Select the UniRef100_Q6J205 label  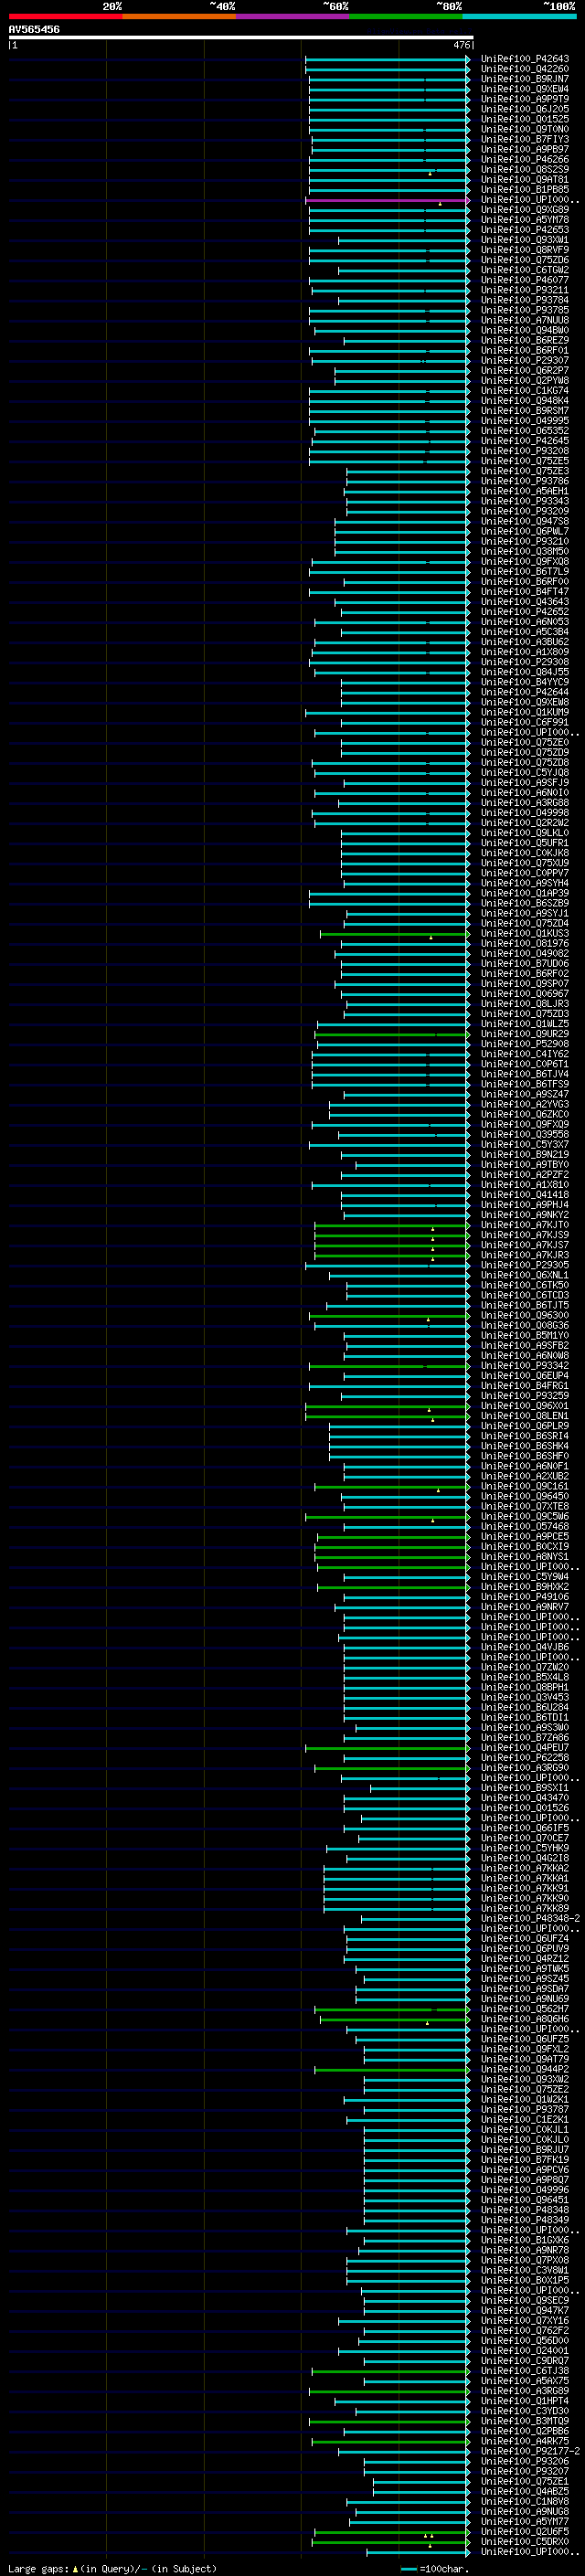coord(525,109)
